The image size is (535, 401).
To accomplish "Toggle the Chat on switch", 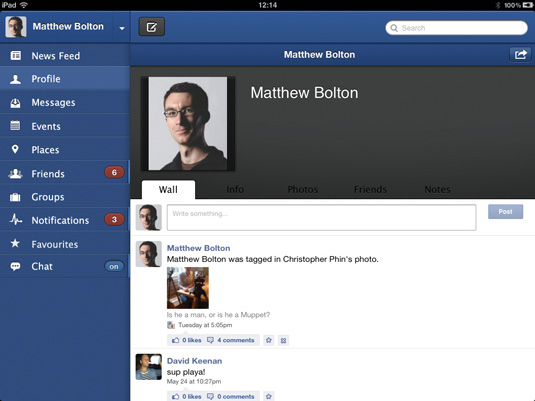I will tap(114, 267).
